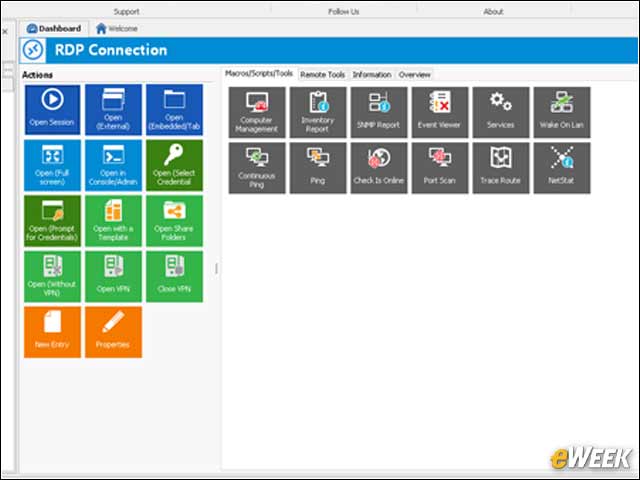The width and height of the screenshot is (640, 480).
Task: Click the Open VPN tile
Action: (x=113, y=276)
